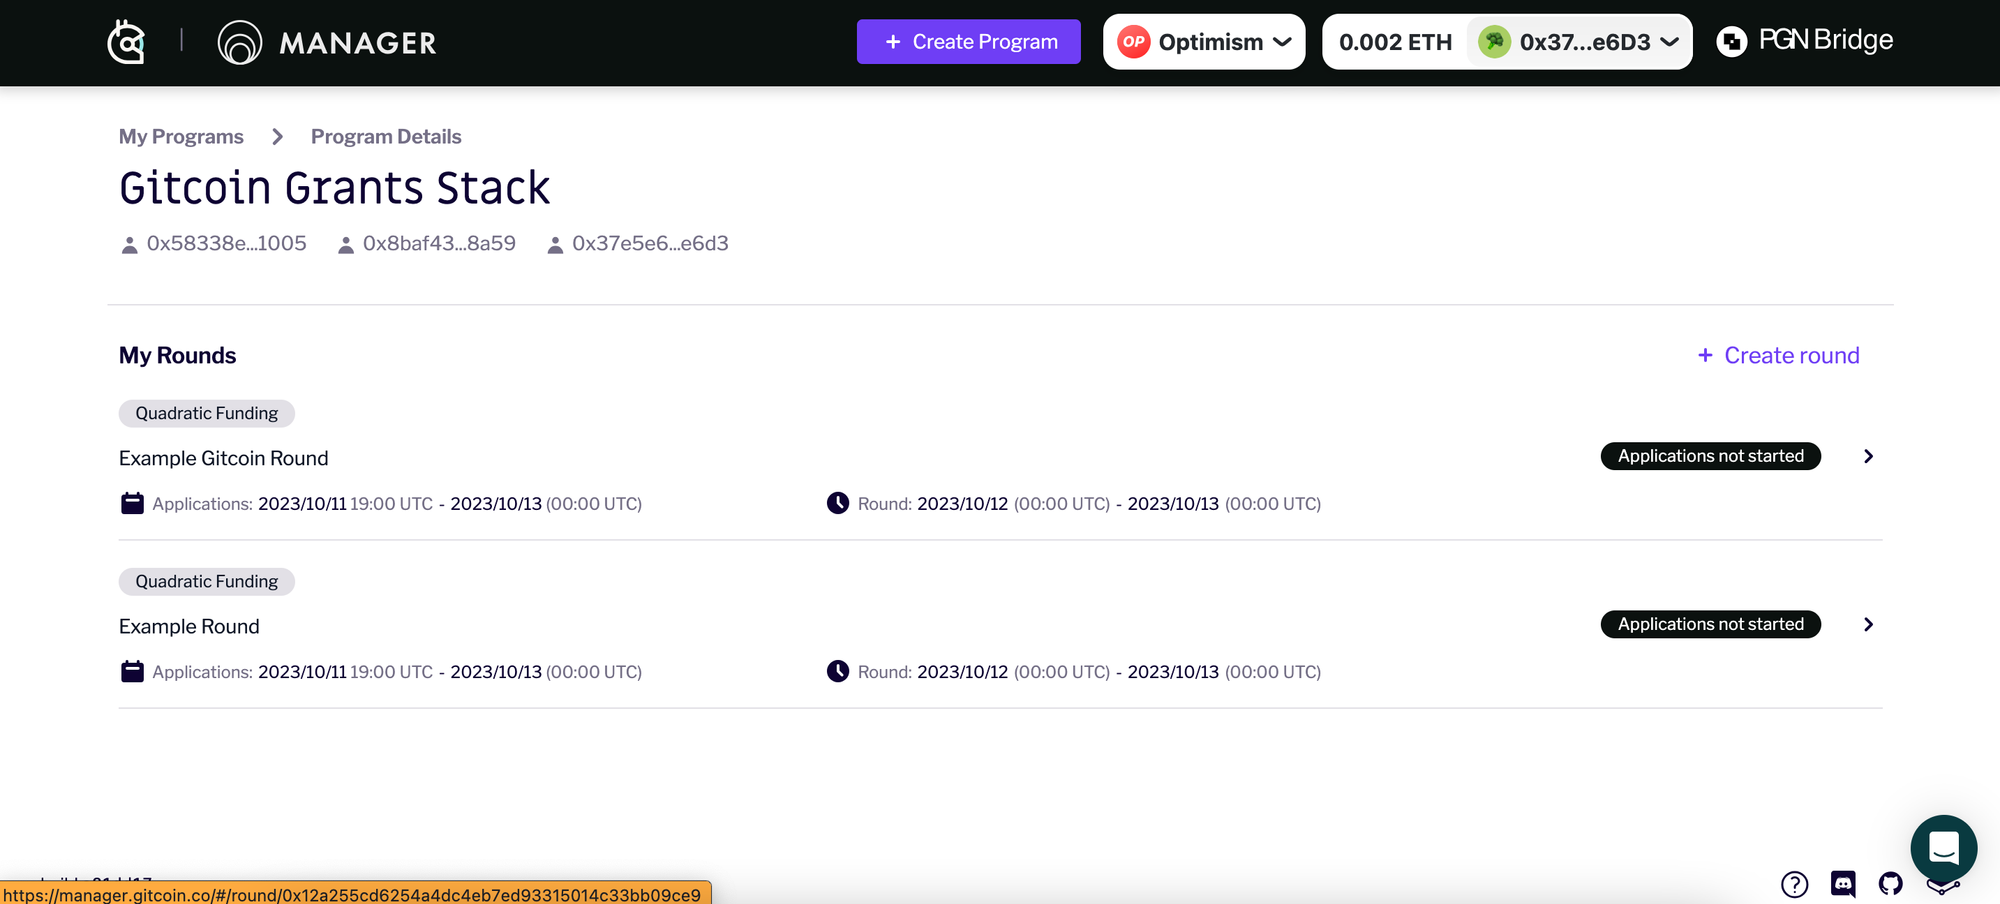Screen dimensions: 2000x904
Task: Click the red OP network icon
Action: [1134, 42]
